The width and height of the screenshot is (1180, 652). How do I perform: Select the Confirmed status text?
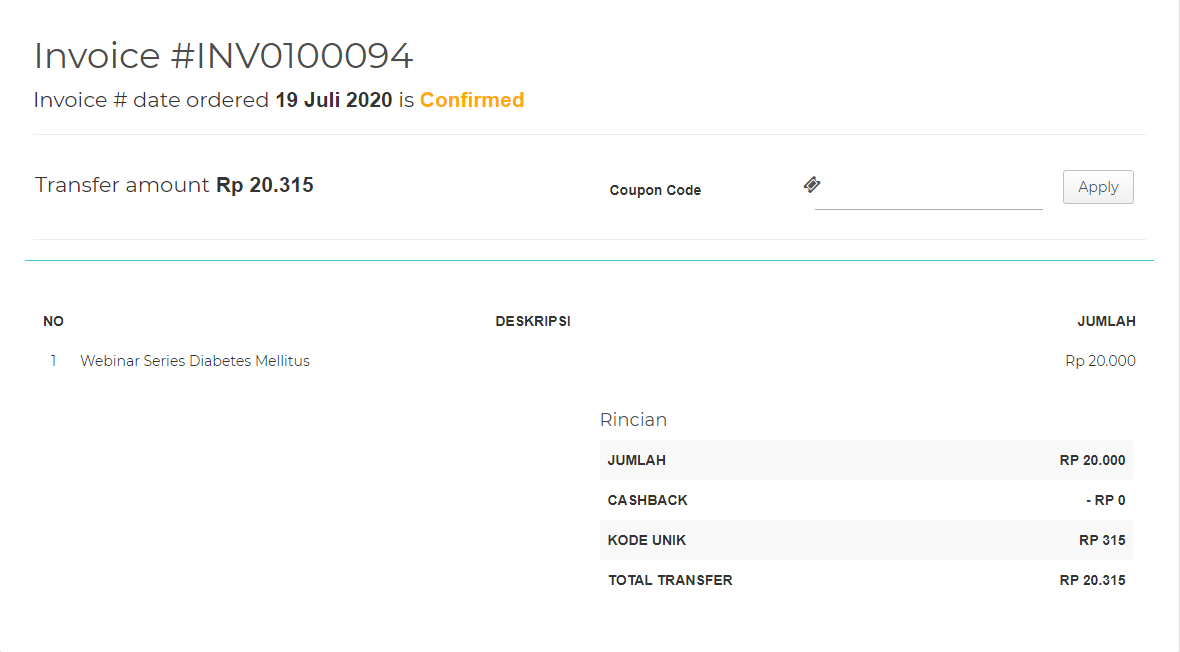point(472,100)
